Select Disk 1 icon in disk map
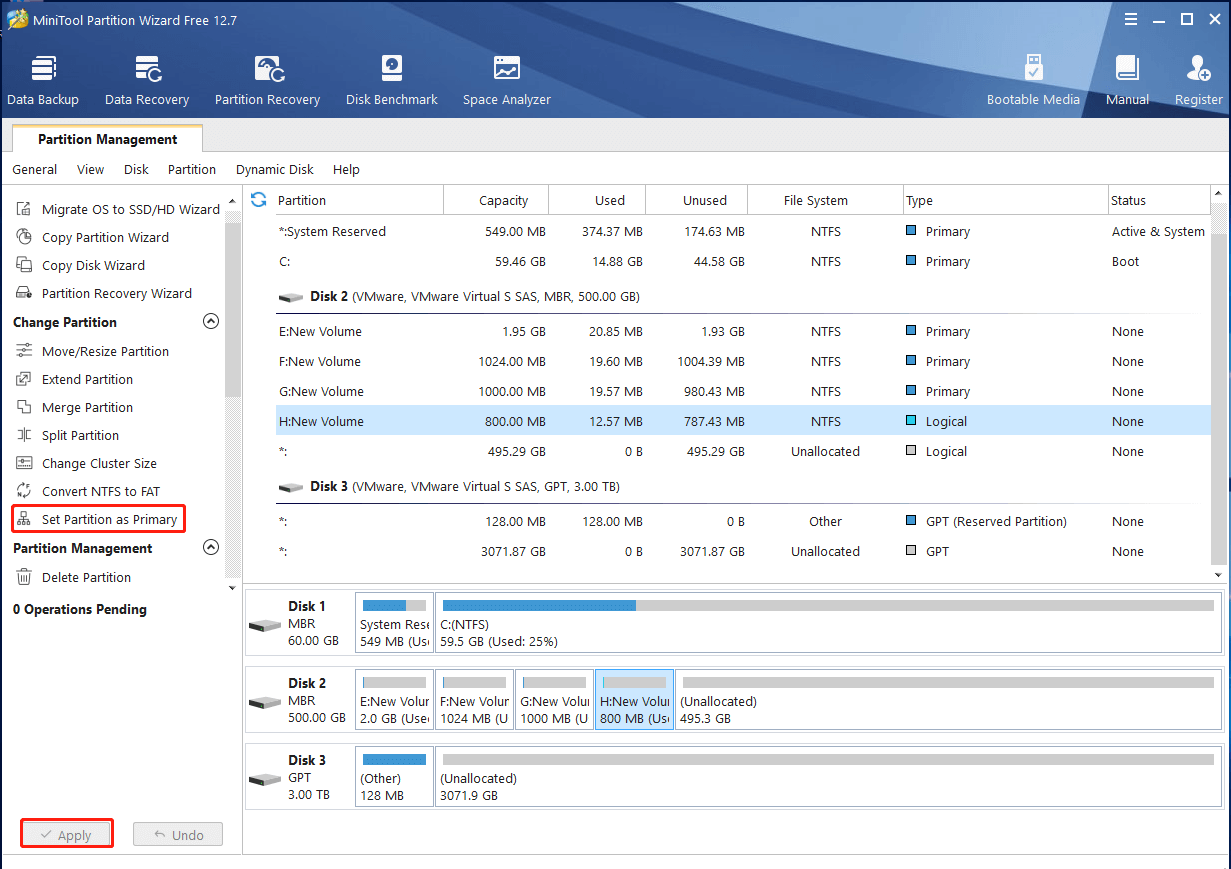 click(265, 625)
